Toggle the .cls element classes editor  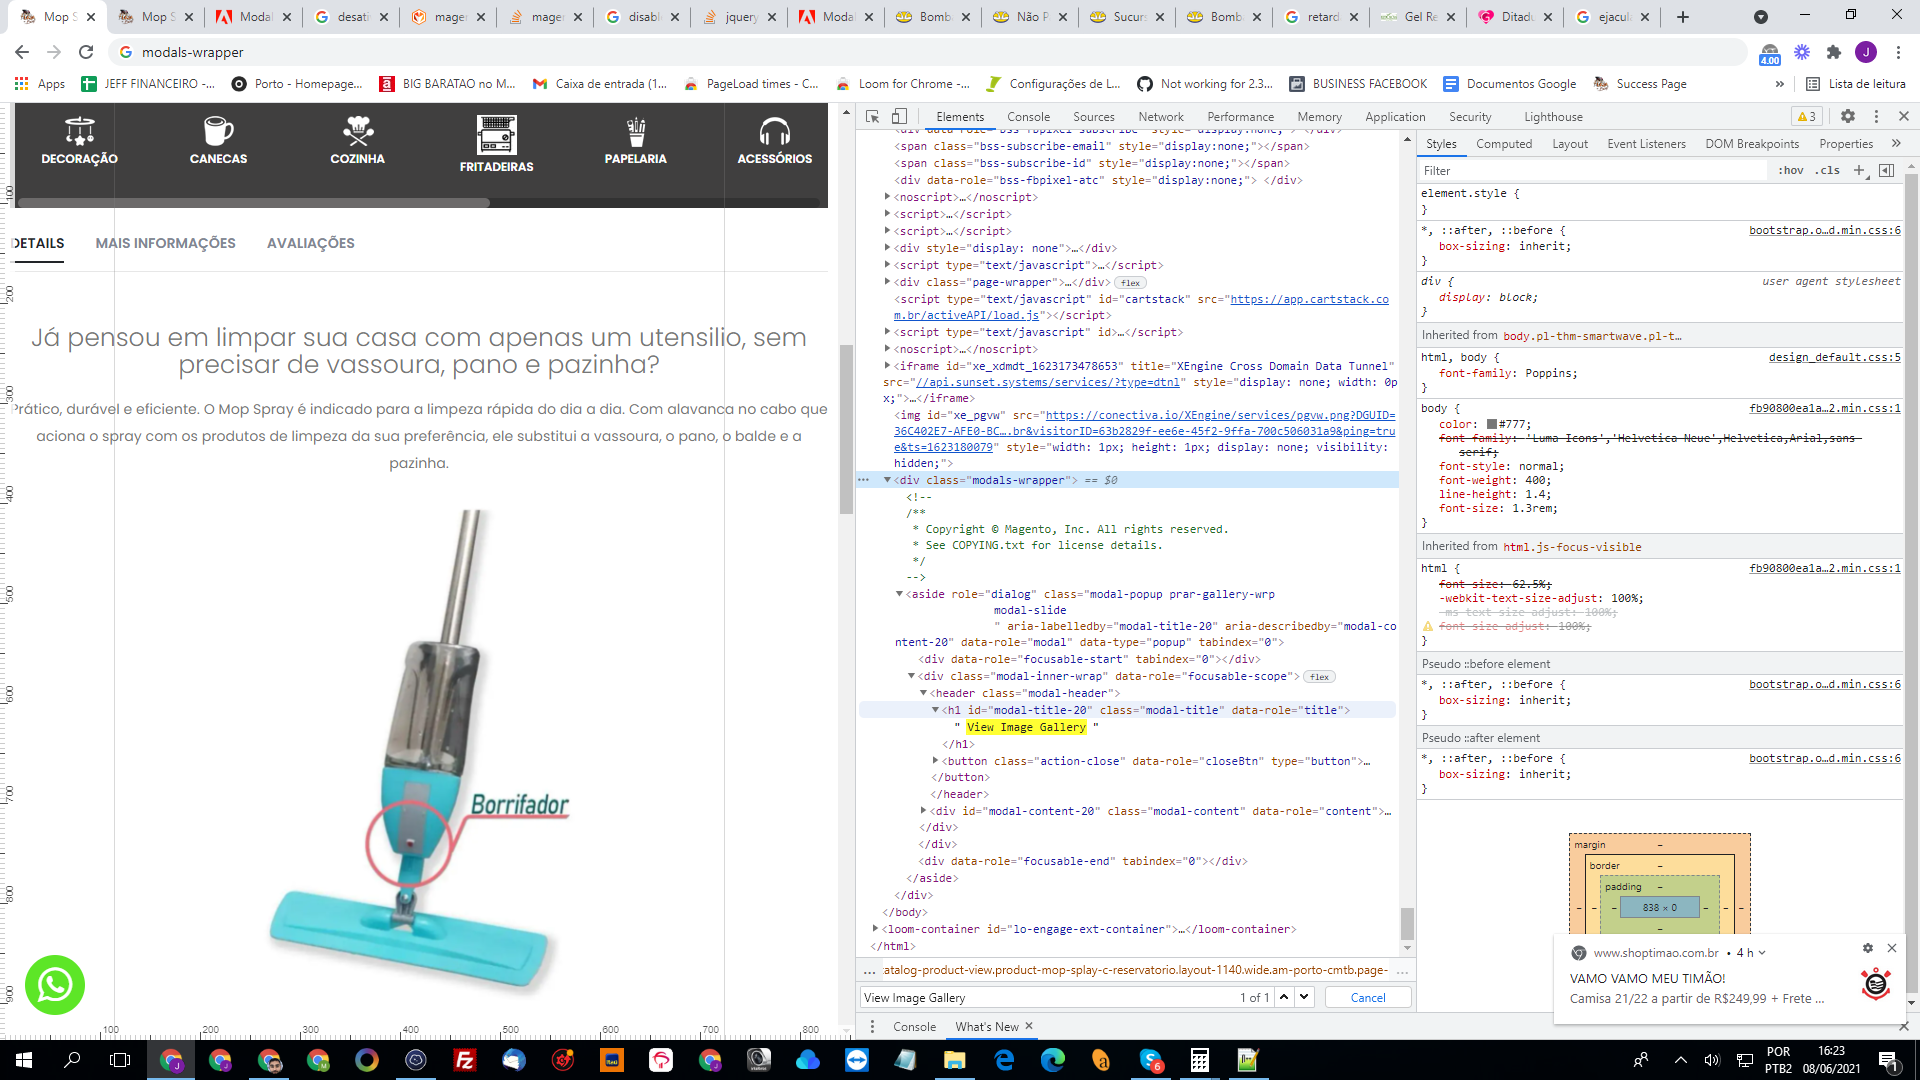[1828, 170]
